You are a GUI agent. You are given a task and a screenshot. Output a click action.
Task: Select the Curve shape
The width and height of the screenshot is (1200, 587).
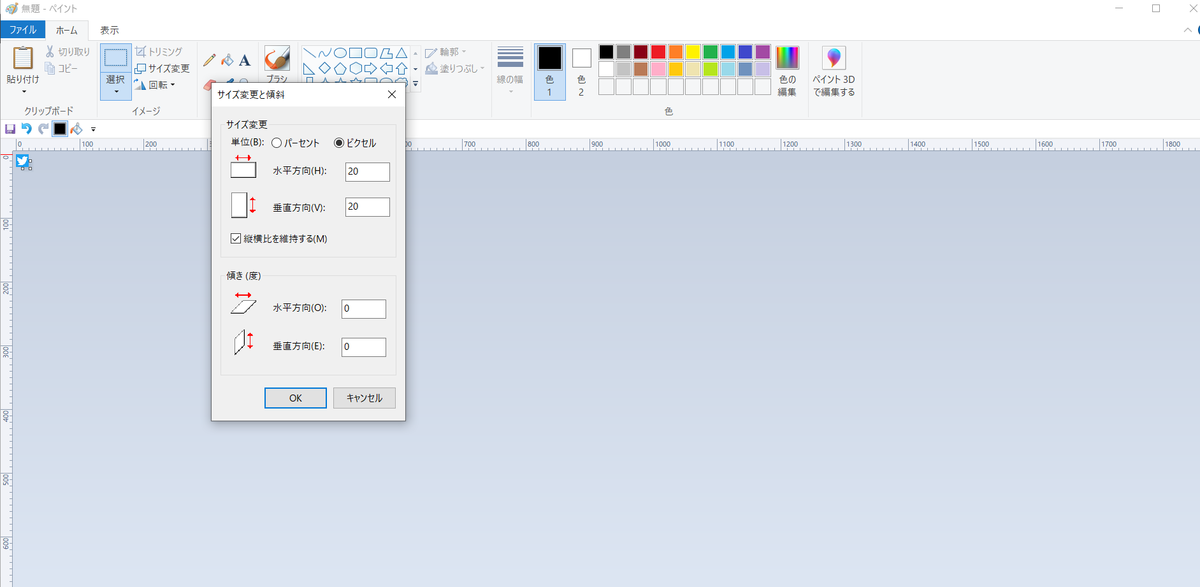[x=324, y=52]
